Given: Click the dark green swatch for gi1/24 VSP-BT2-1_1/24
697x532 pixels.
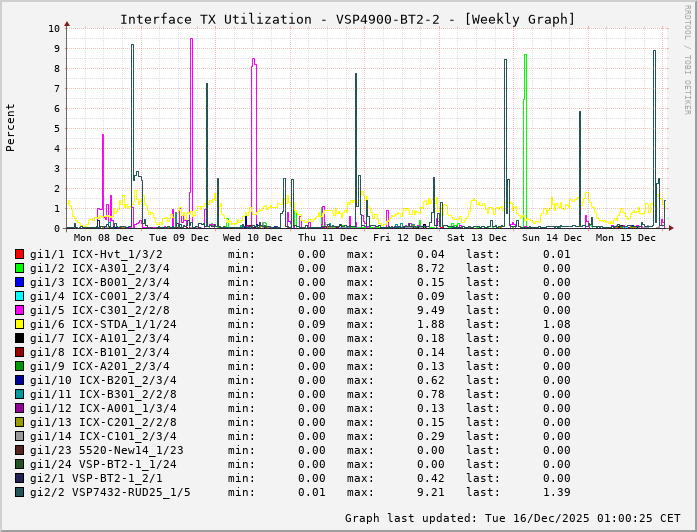Looking at the screenshot, I should point(19,464).
